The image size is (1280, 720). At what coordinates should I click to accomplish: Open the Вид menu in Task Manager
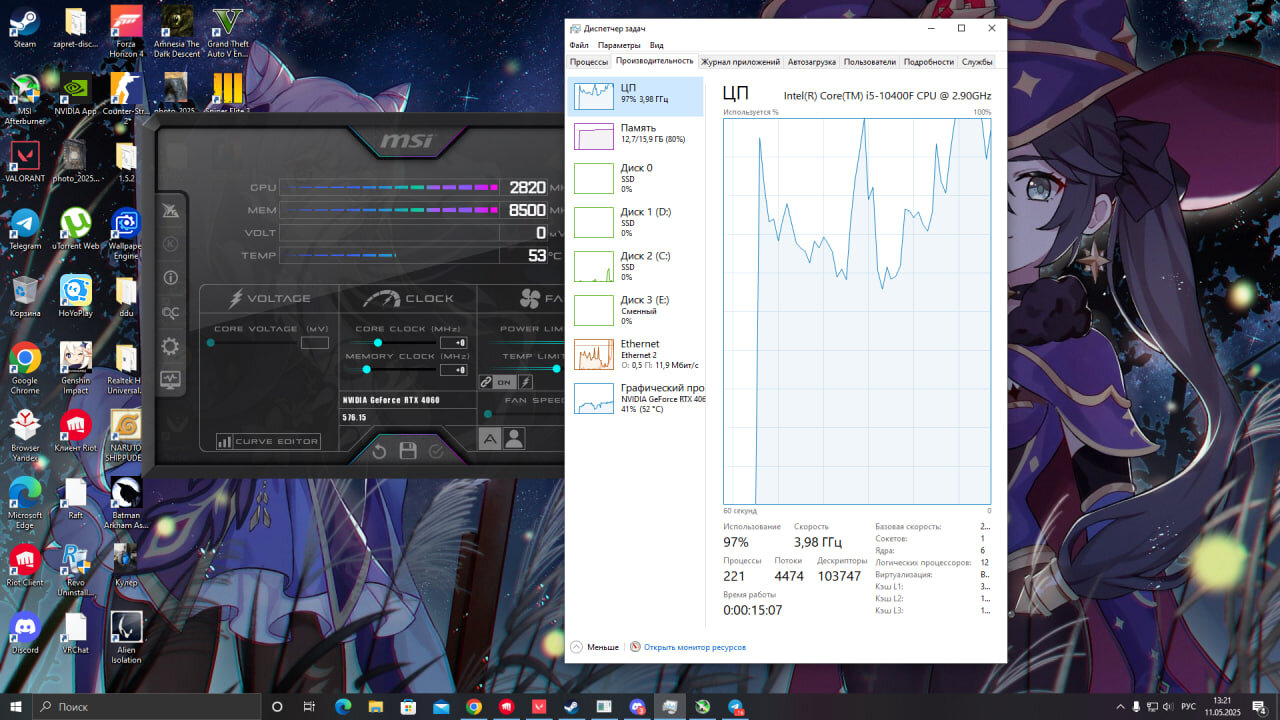tap(656, 45)
